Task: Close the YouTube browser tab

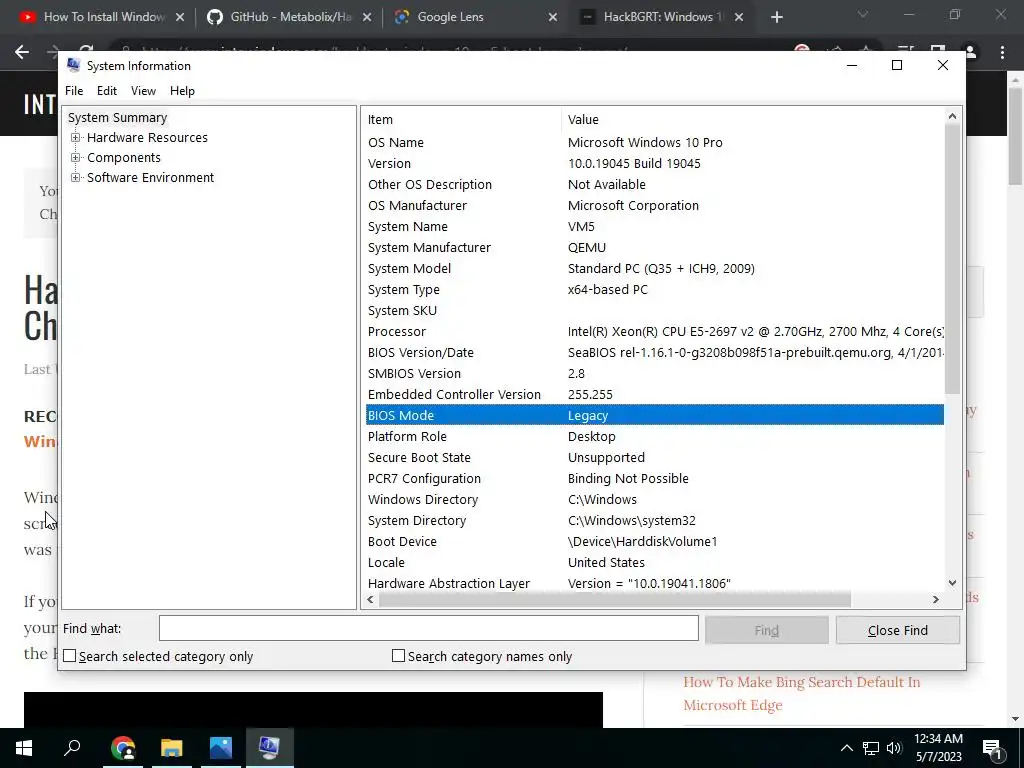Action: tap(180, 18)
